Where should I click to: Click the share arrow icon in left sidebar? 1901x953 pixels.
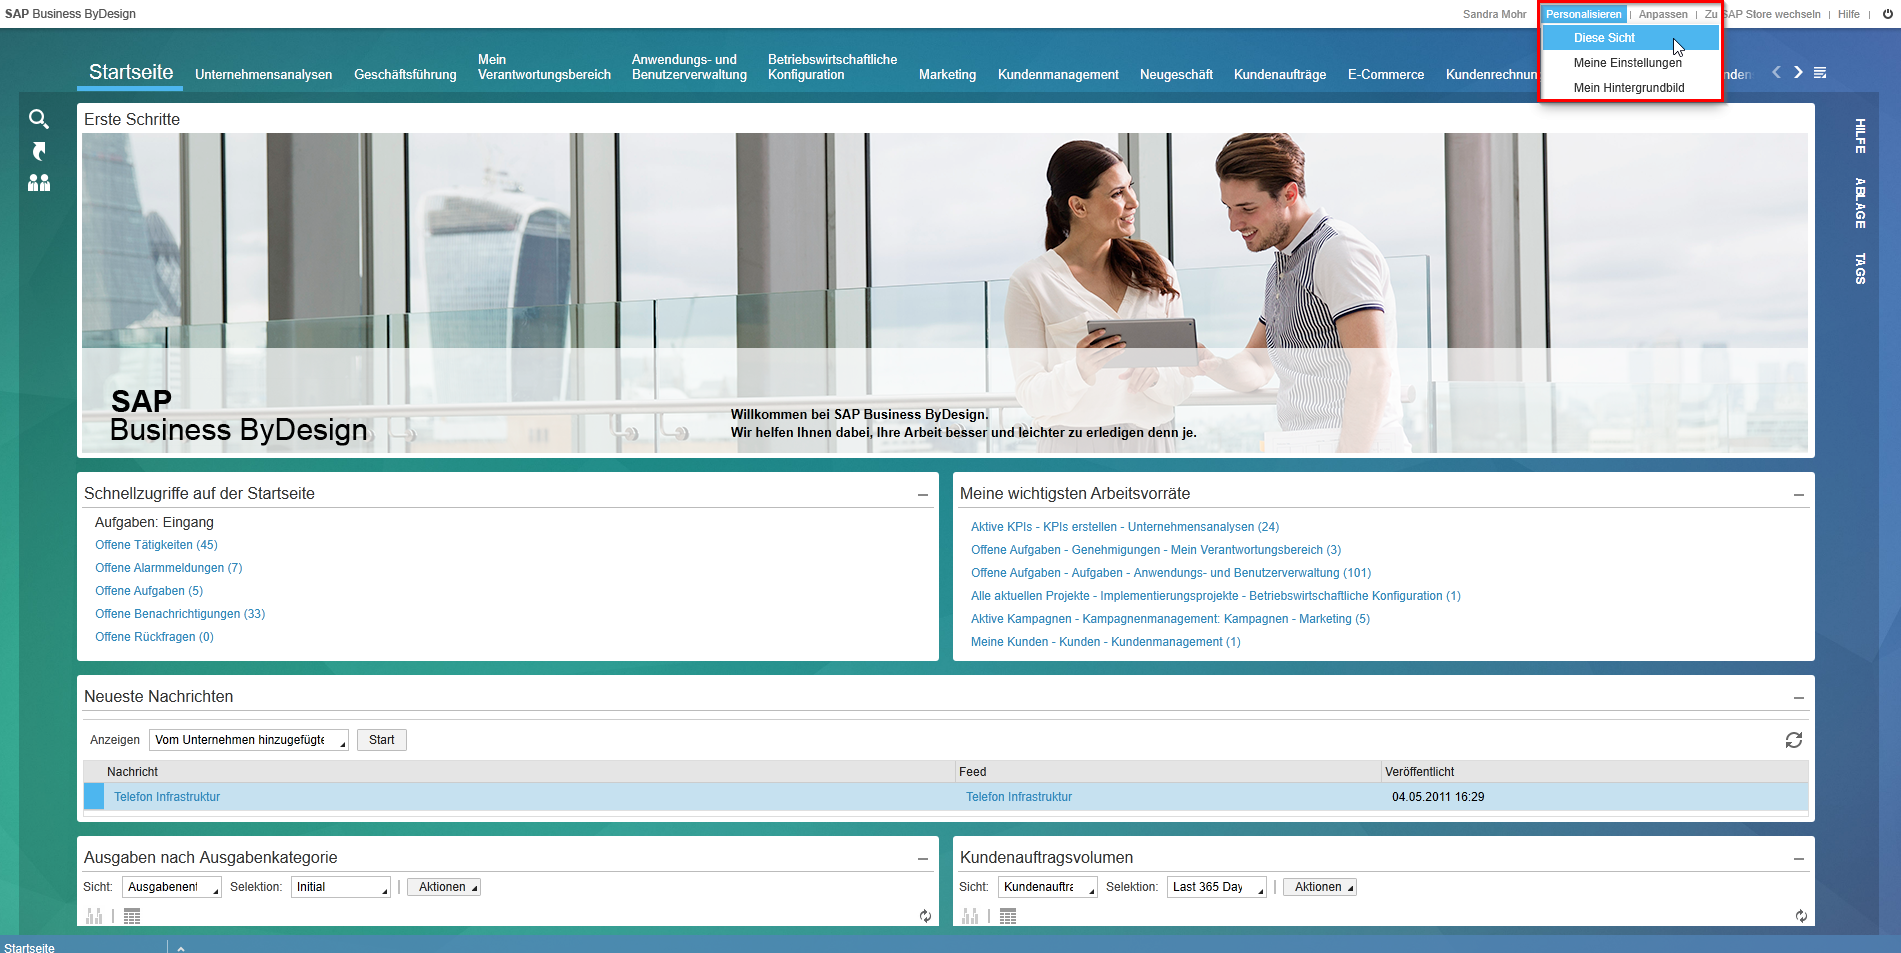point(39,151)
